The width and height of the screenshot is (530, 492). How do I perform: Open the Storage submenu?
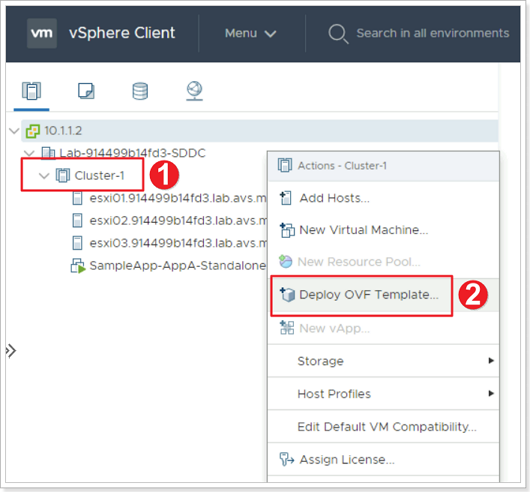pyautogui.click(x=383, y=361)
